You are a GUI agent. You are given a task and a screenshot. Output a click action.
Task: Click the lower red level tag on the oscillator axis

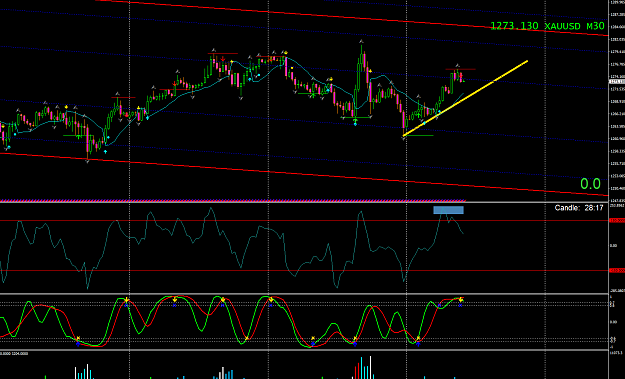coord(617,271)
